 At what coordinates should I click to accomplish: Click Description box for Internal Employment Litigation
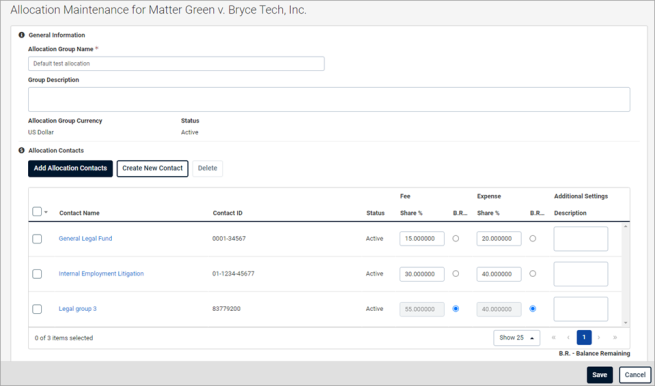pos(581,274)
